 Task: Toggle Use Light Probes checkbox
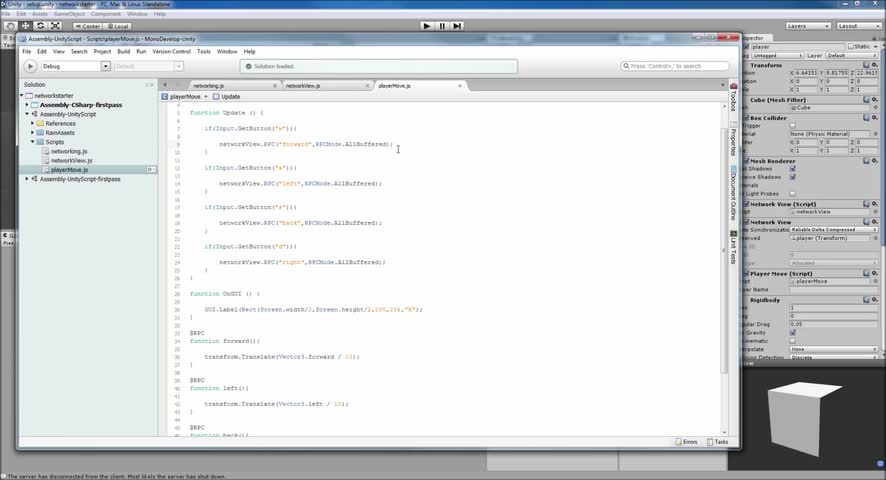coord(793,194)
